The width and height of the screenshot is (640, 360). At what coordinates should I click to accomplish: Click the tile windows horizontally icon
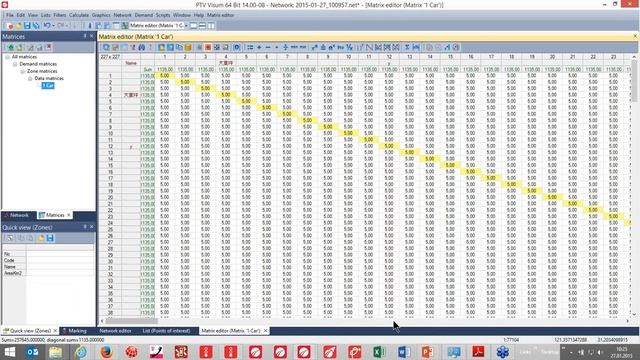(202, 26)
